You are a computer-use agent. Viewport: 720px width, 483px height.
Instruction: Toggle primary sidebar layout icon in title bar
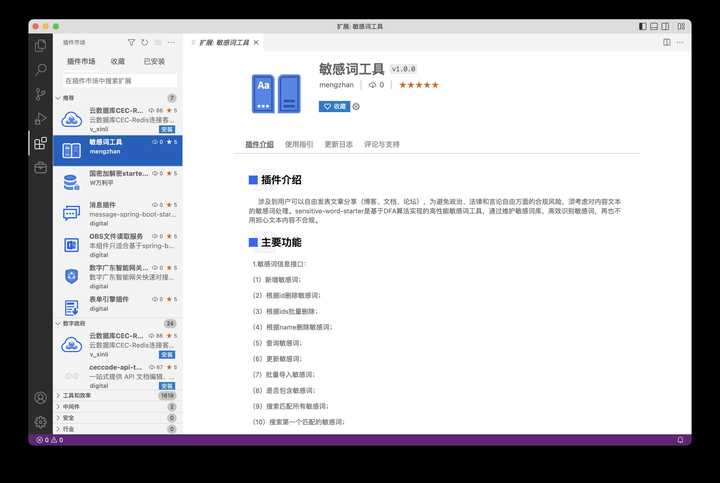pyautogui.click(x=643, y=26)
